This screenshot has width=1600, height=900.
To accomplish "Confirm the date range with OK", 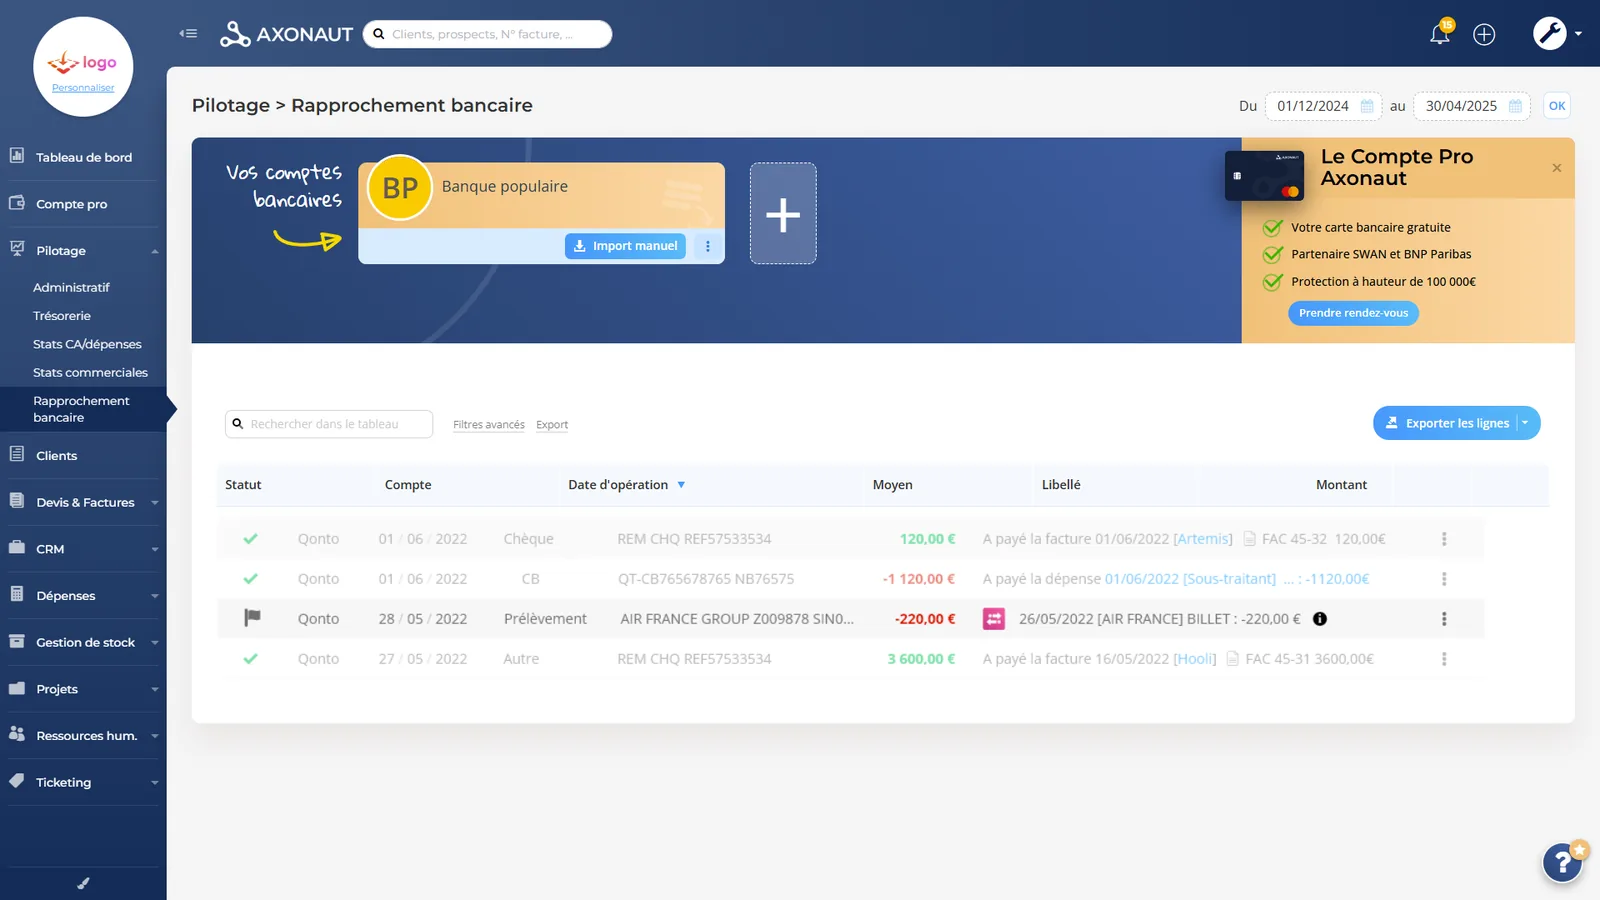I will (1557, 106).
